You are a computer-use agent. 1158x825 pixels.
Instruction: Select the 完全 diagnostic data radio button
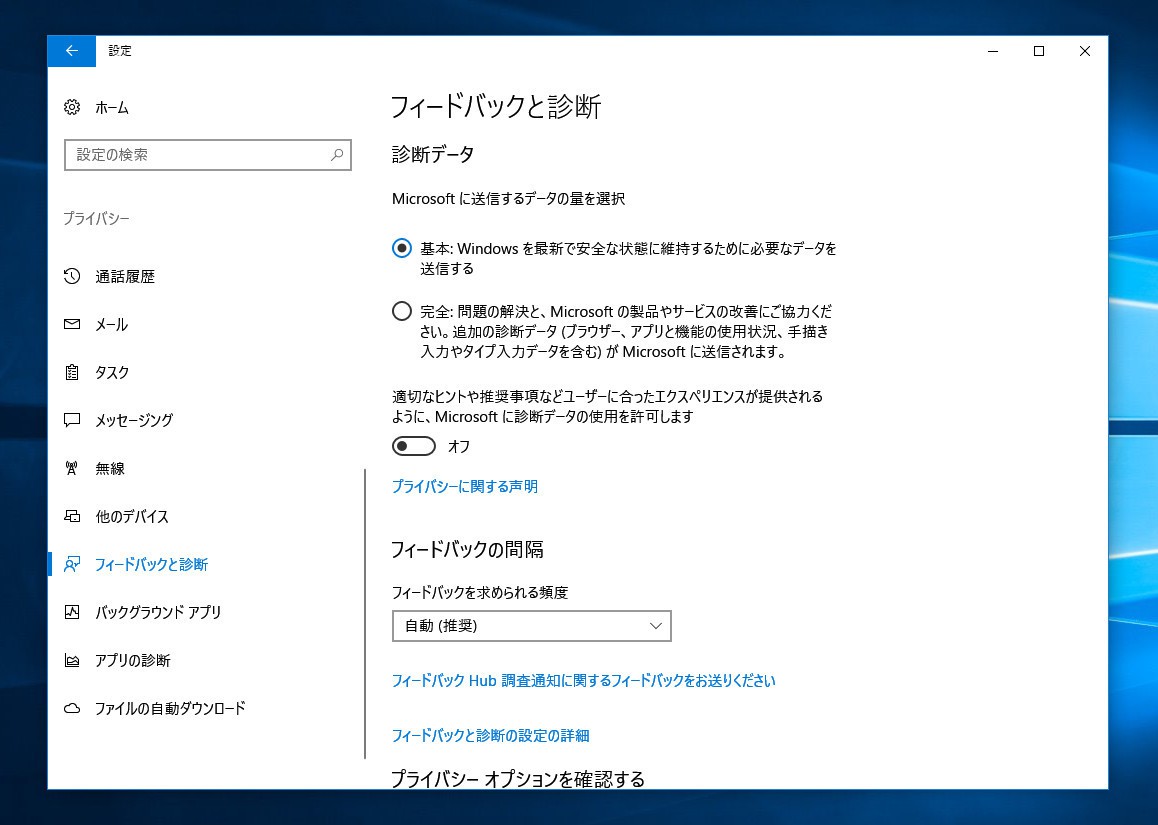[x=402, y=311]
